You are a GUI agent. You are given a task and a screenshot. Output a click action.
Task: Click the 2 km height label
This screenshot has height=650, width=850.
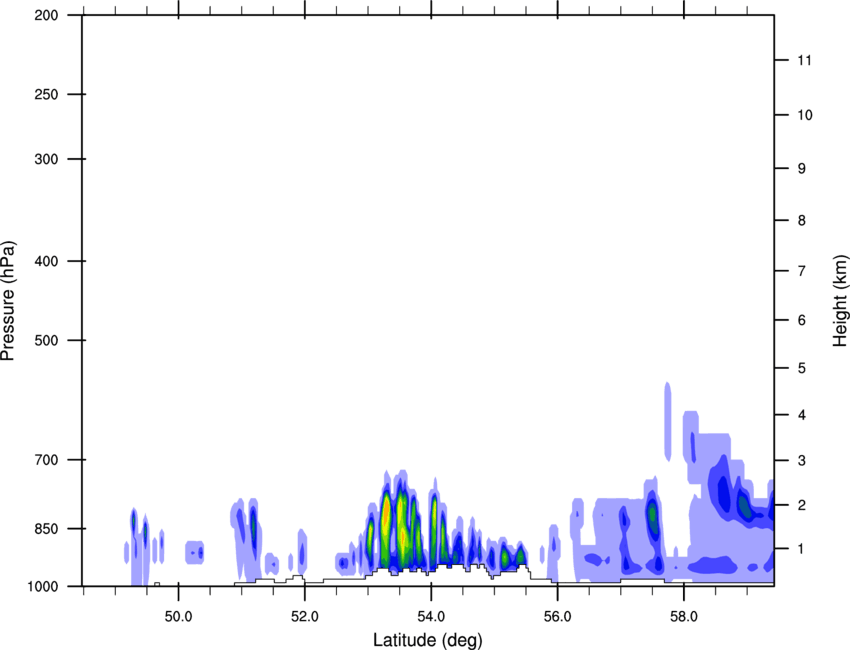click(x=802, y=505)
